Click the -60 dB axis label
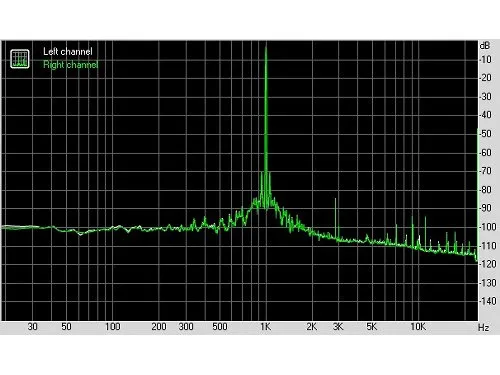Image resolution: width=500 pixels, height=375 pixels. pos(485,153)
